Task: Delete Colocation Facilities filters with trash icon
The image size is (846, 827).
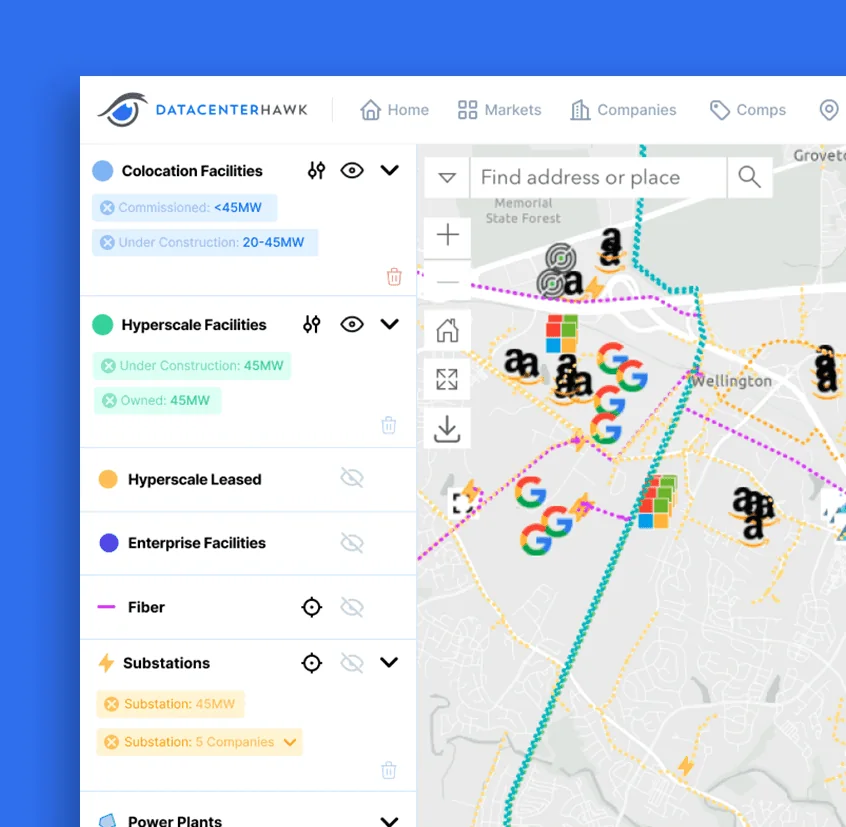Action: [394, 277]
